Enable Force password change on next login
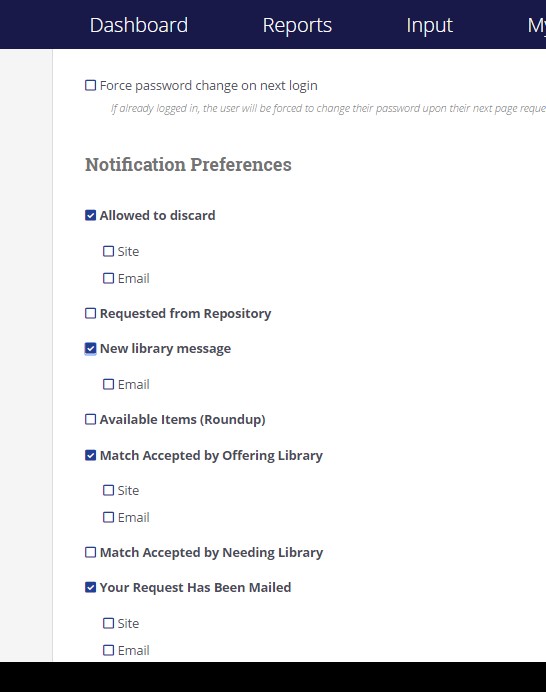 (x=90, y=85)
